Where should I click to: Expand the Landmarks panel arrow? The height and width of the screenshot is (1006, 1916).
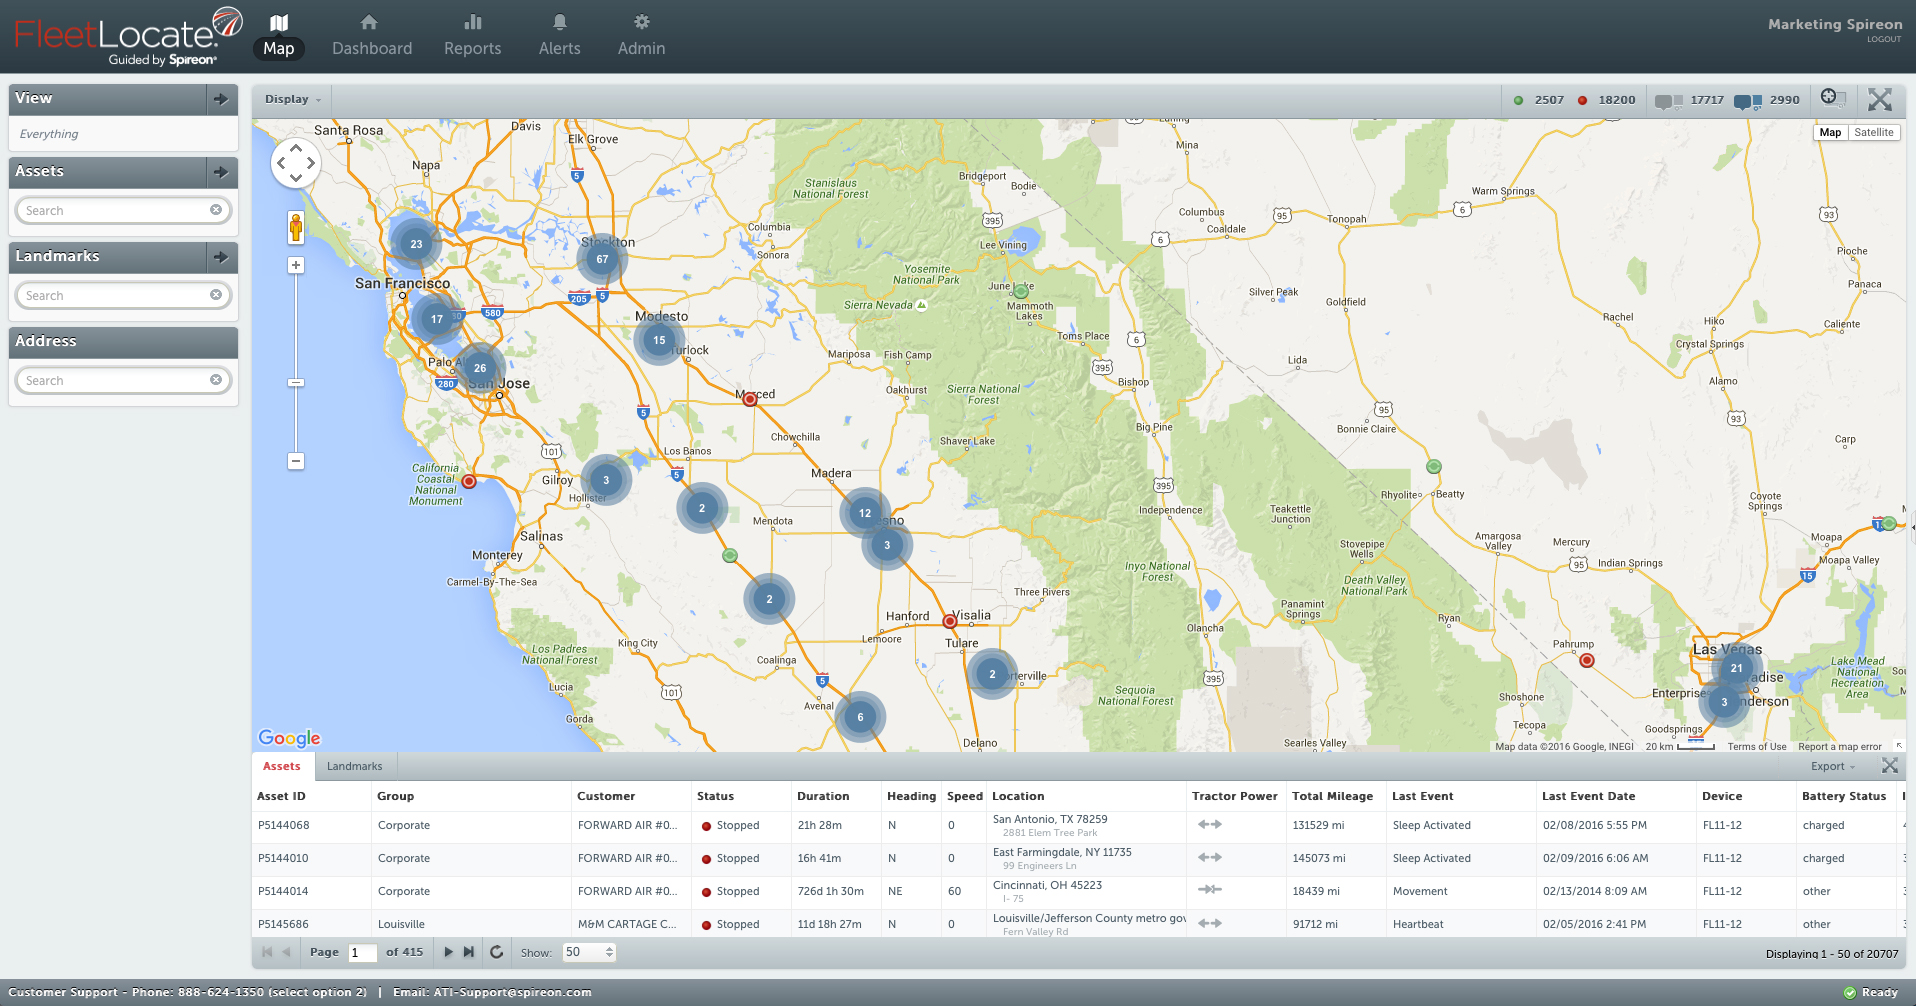click(221, 257)
